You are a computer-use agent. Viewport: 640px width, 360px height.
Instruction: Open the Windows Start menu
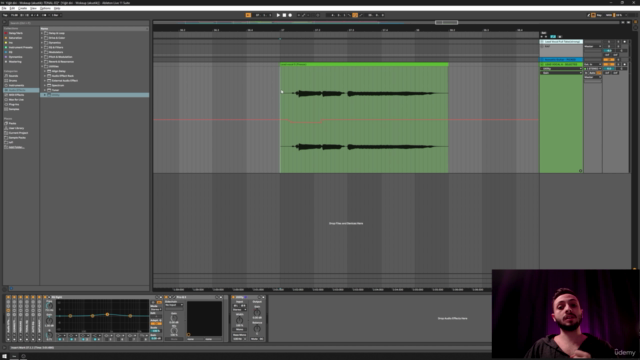pos(4,356)
